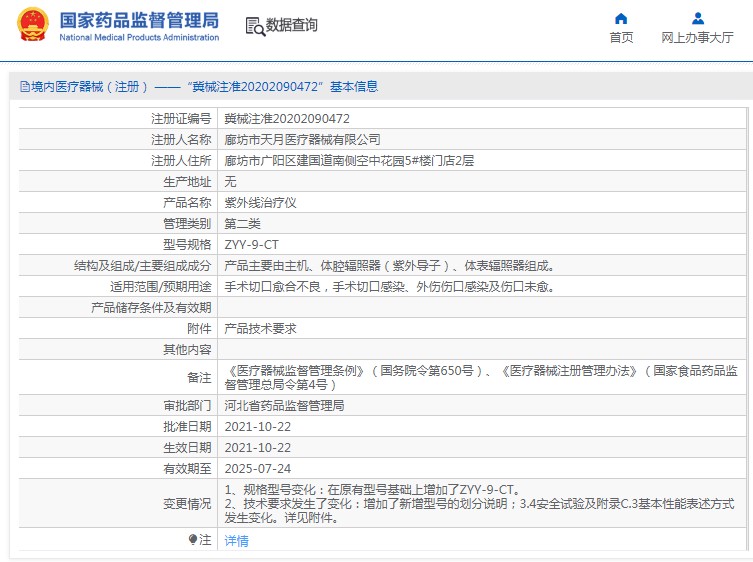Click the 其他内容 label

pos(187,350)
